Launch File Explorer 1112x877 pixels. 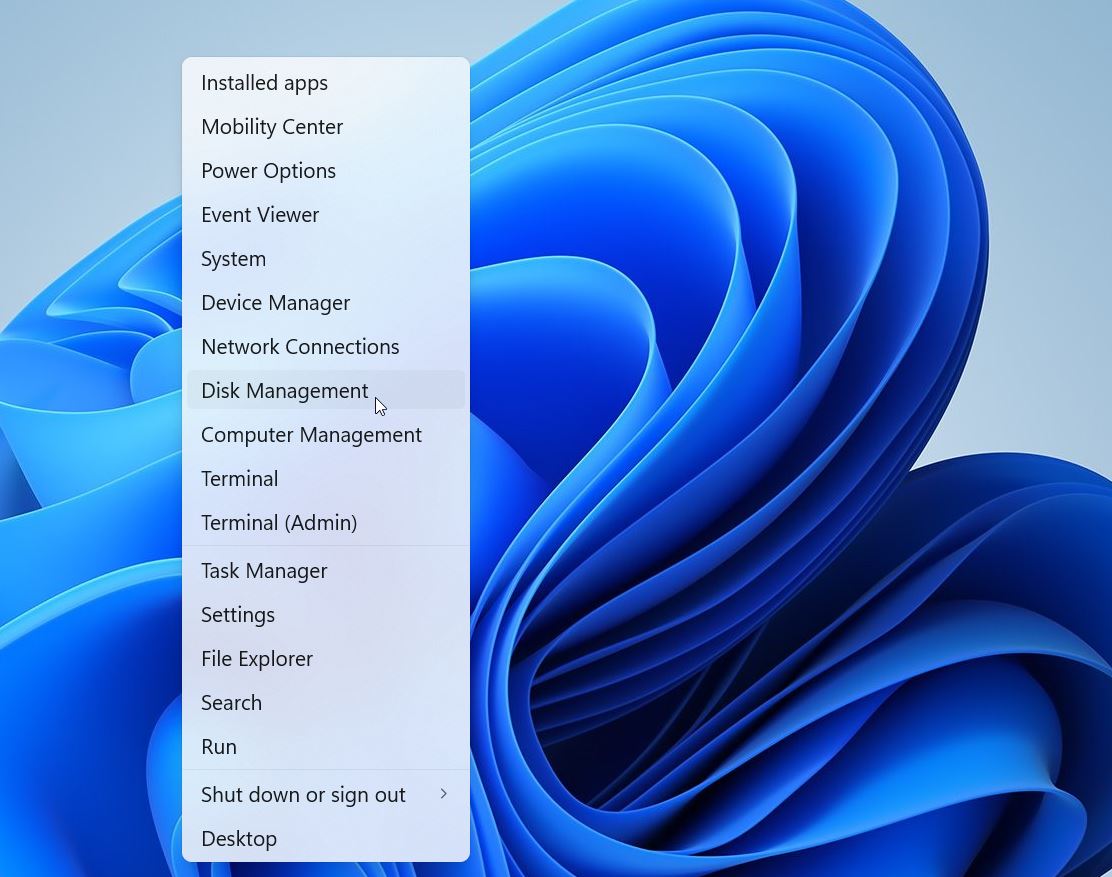pyautogui.click(x=326, y=659)
